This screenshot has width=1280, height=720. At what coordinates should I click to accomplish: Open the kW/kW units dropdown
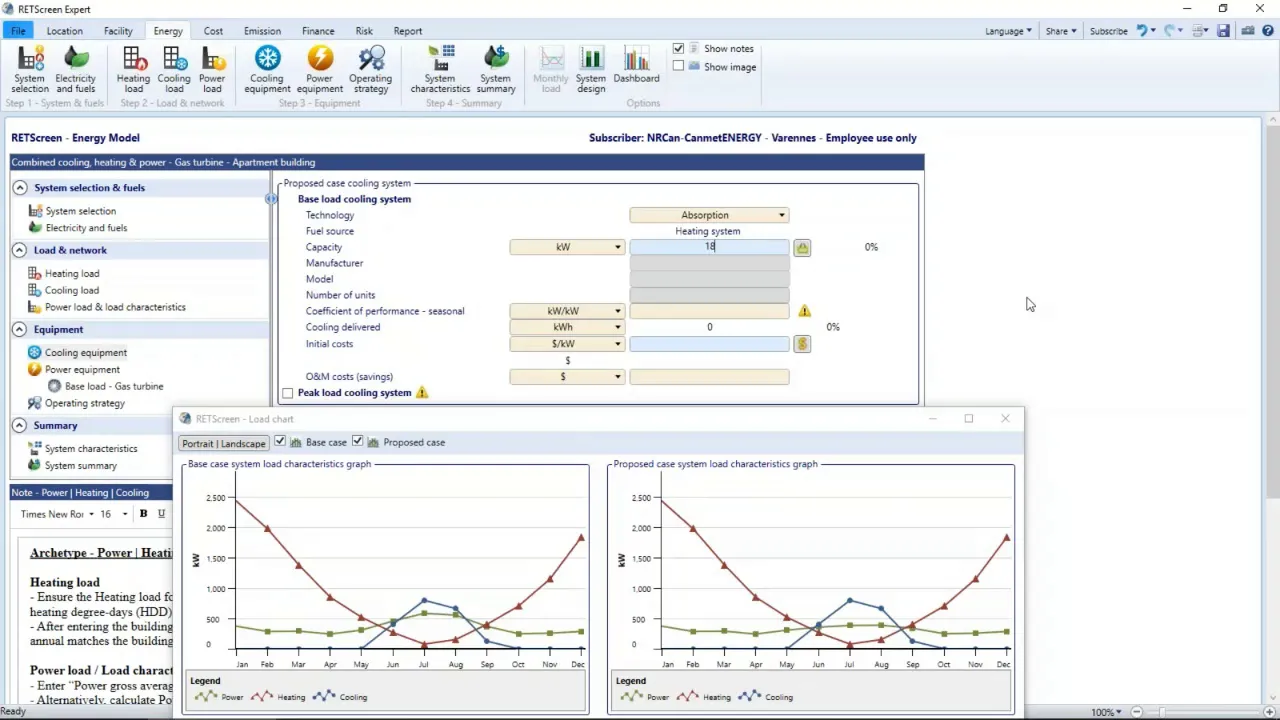567,311
